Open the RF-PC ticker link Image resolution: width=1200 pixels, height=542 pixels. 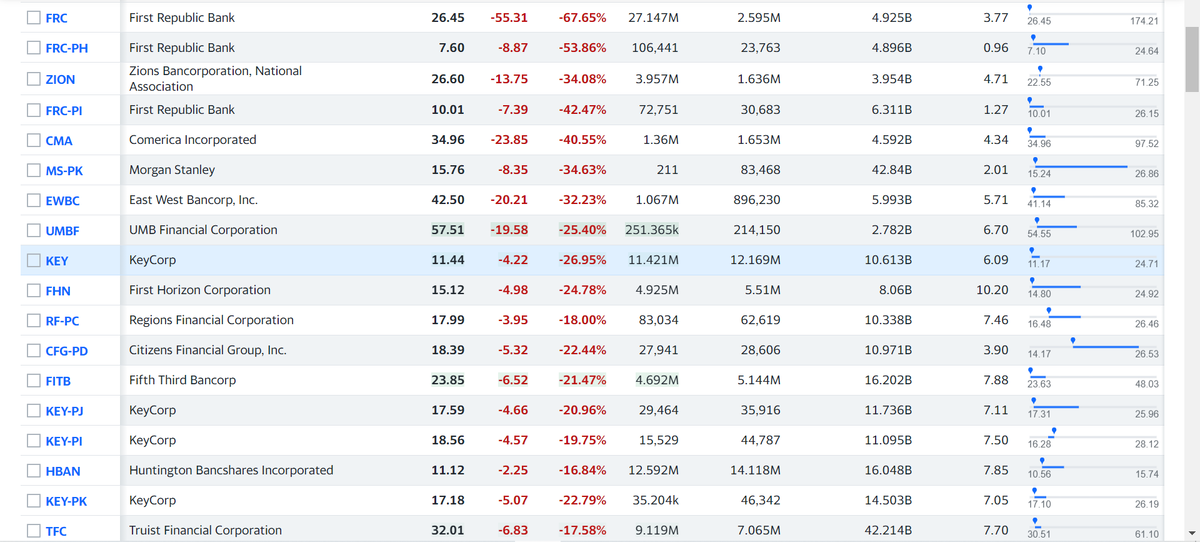pos(62,322)
